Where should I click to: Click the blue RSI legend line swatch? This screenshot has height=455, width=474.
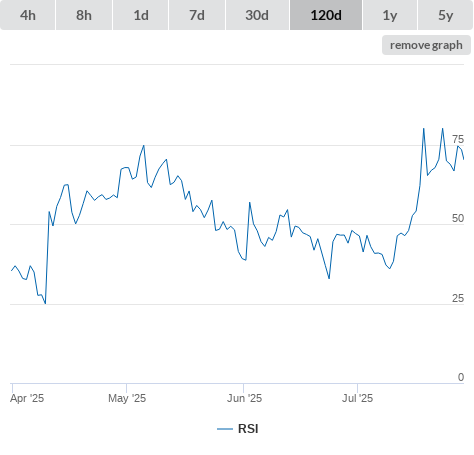[x=225, y=429]
